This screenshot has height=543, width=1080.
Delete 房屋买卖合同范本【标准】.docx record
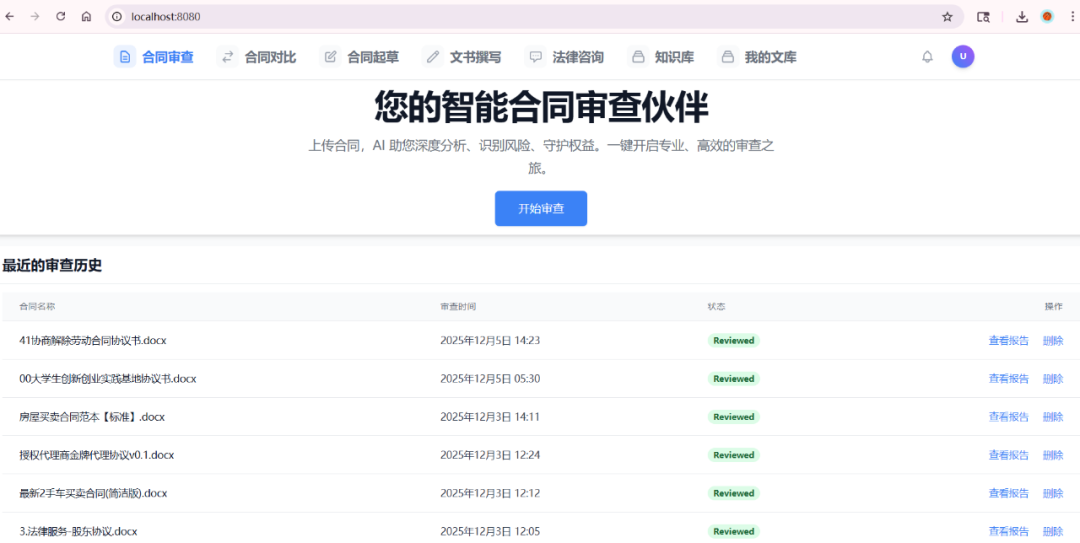pyautogui.click(x=1052, y=417)
